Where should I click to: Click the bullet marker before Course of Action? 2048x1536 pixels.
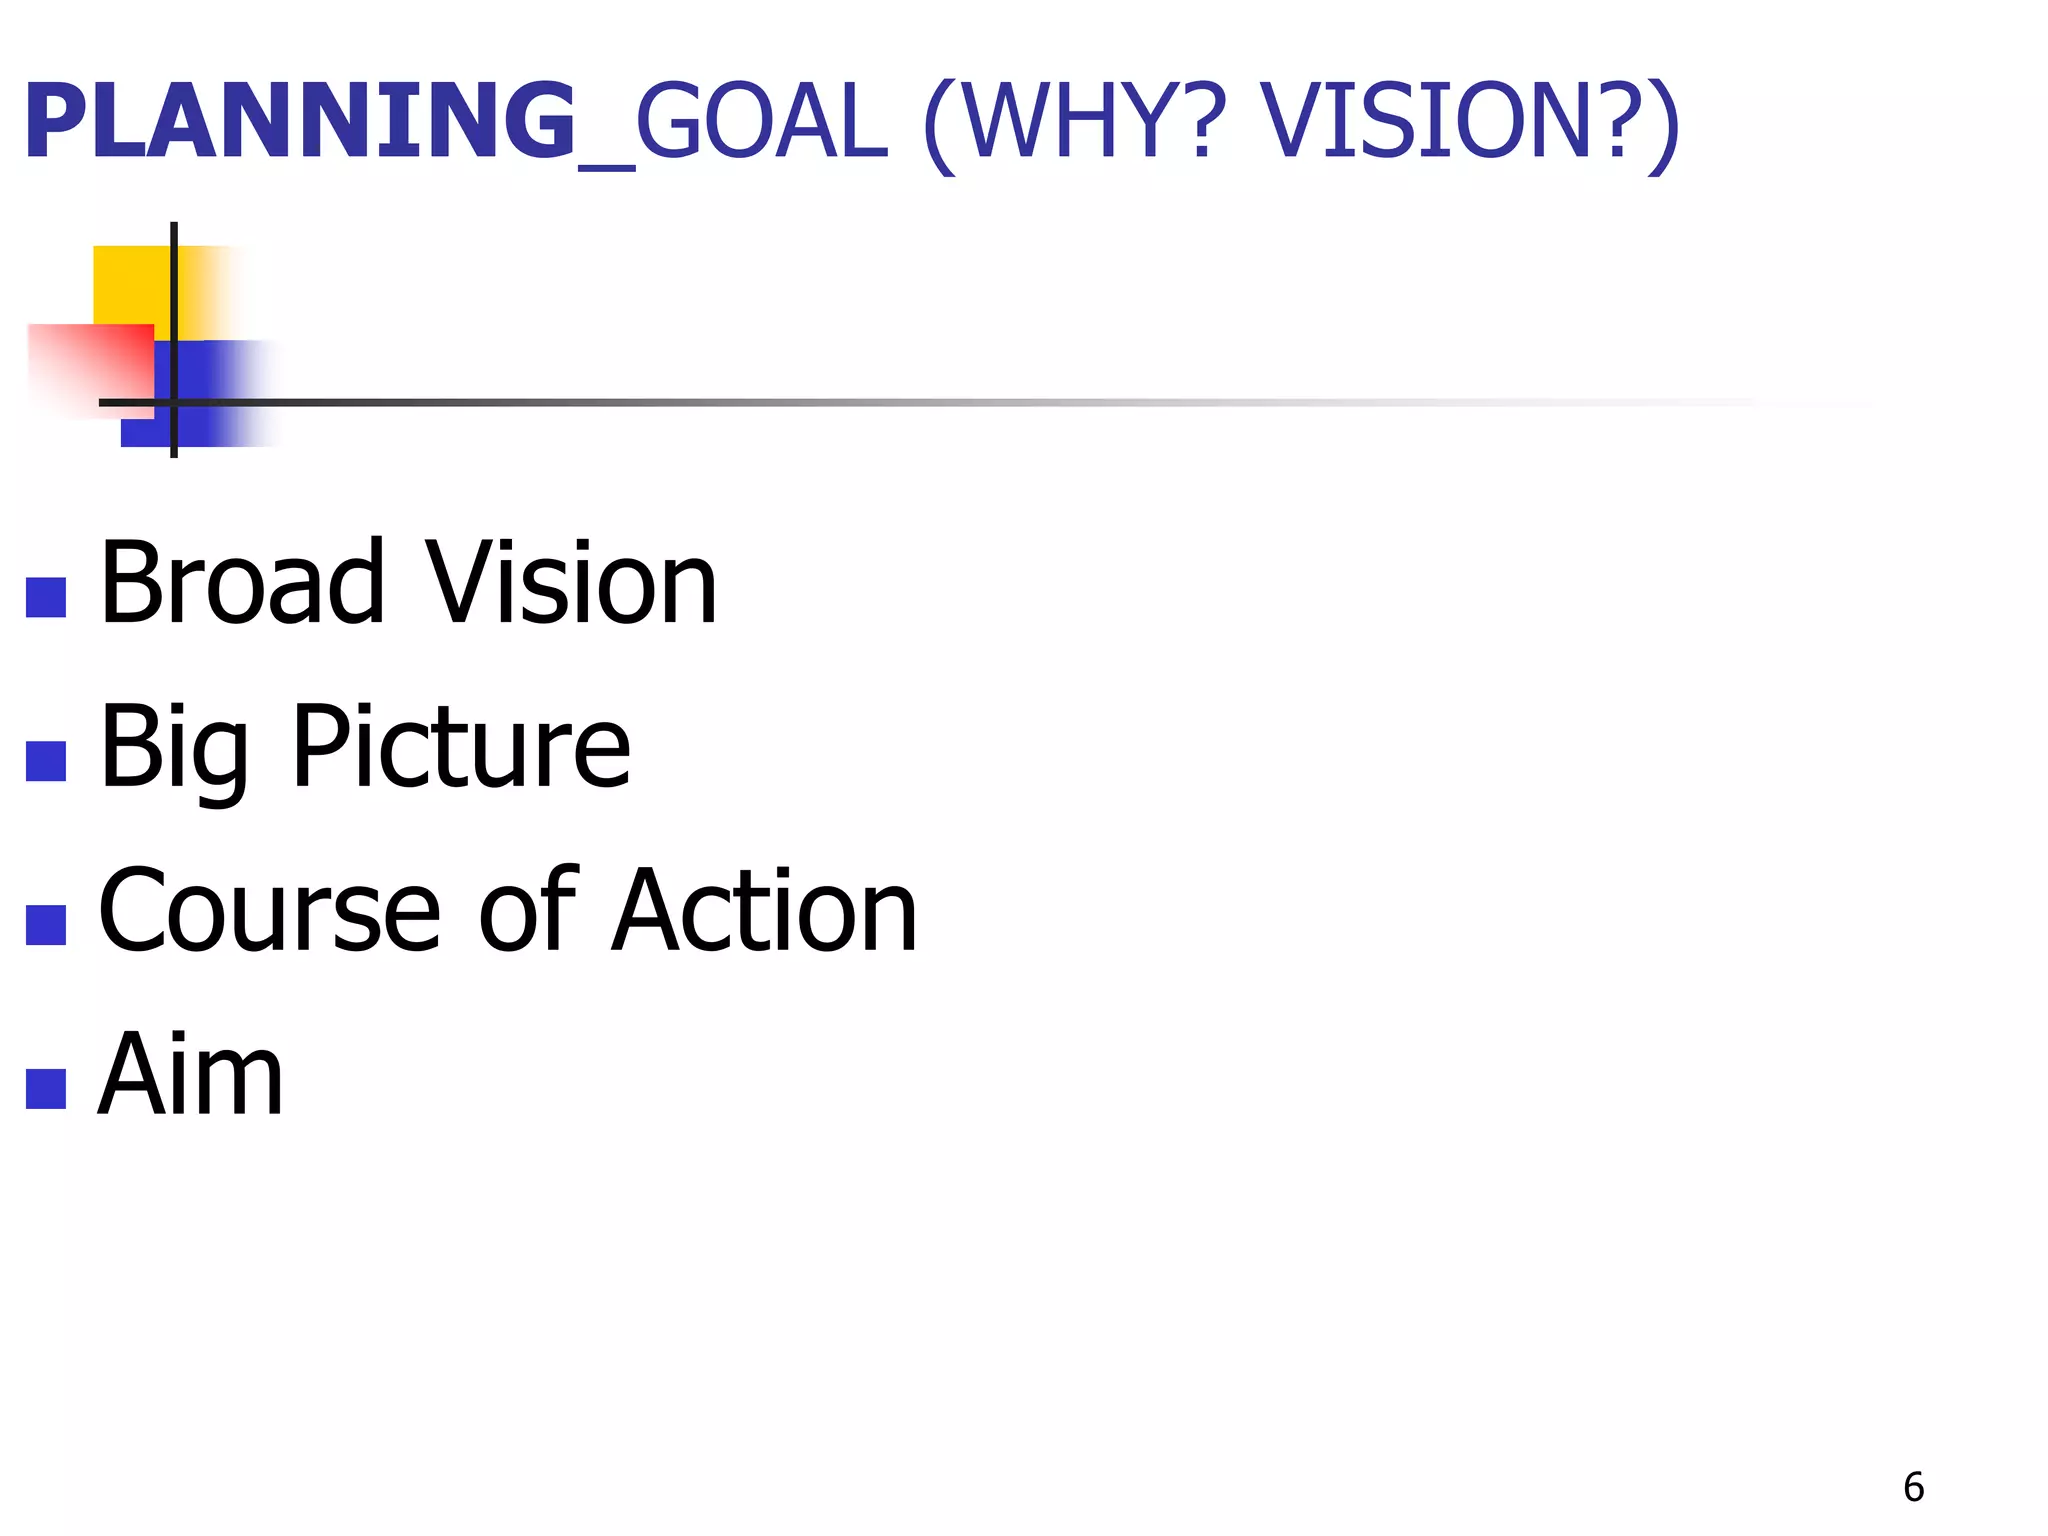46,925
